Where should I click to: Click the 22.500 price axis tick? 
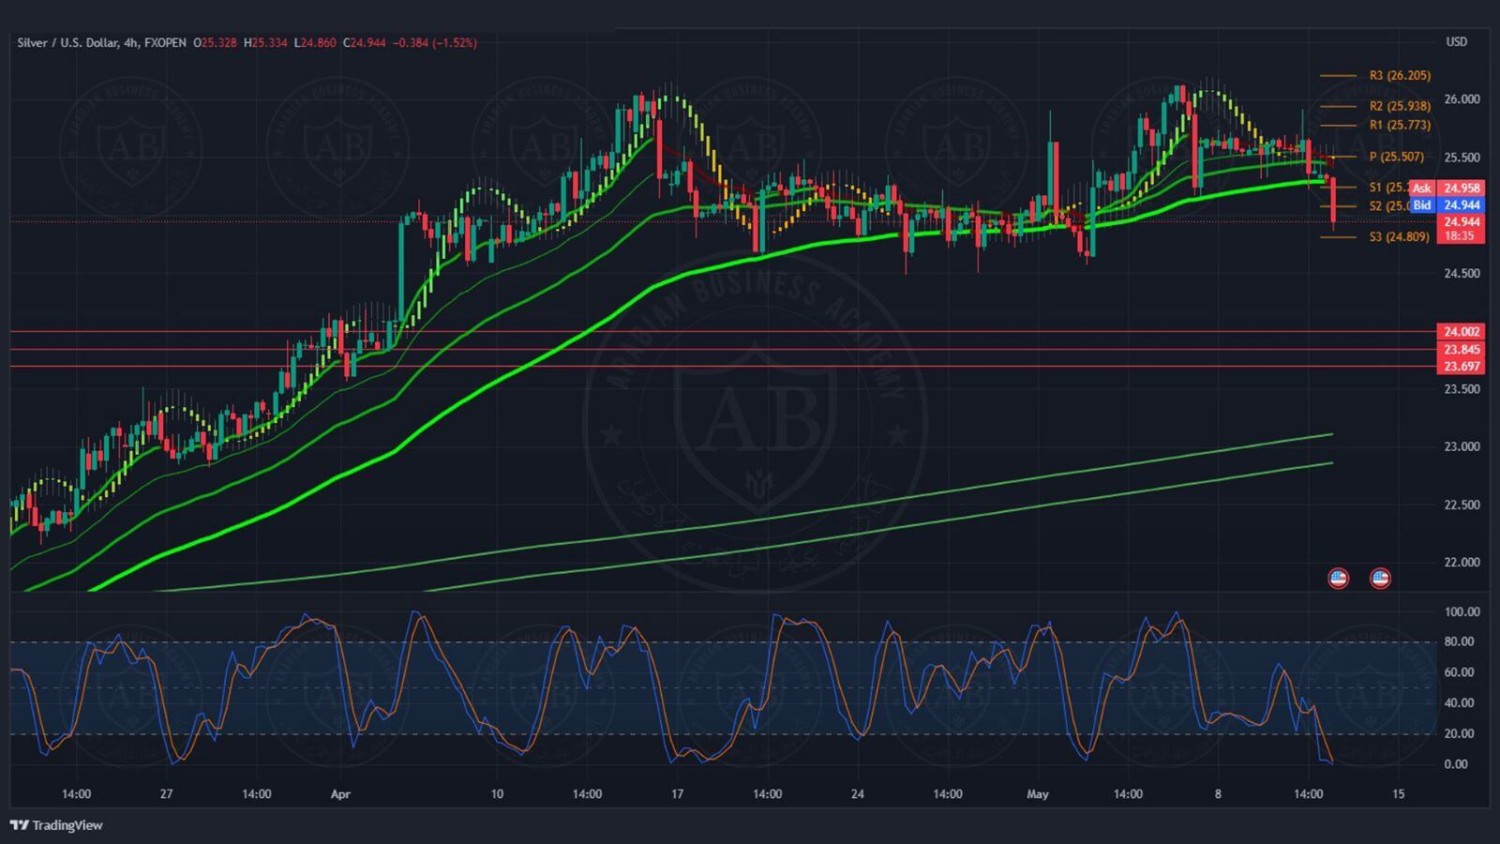coord(1462,505)
